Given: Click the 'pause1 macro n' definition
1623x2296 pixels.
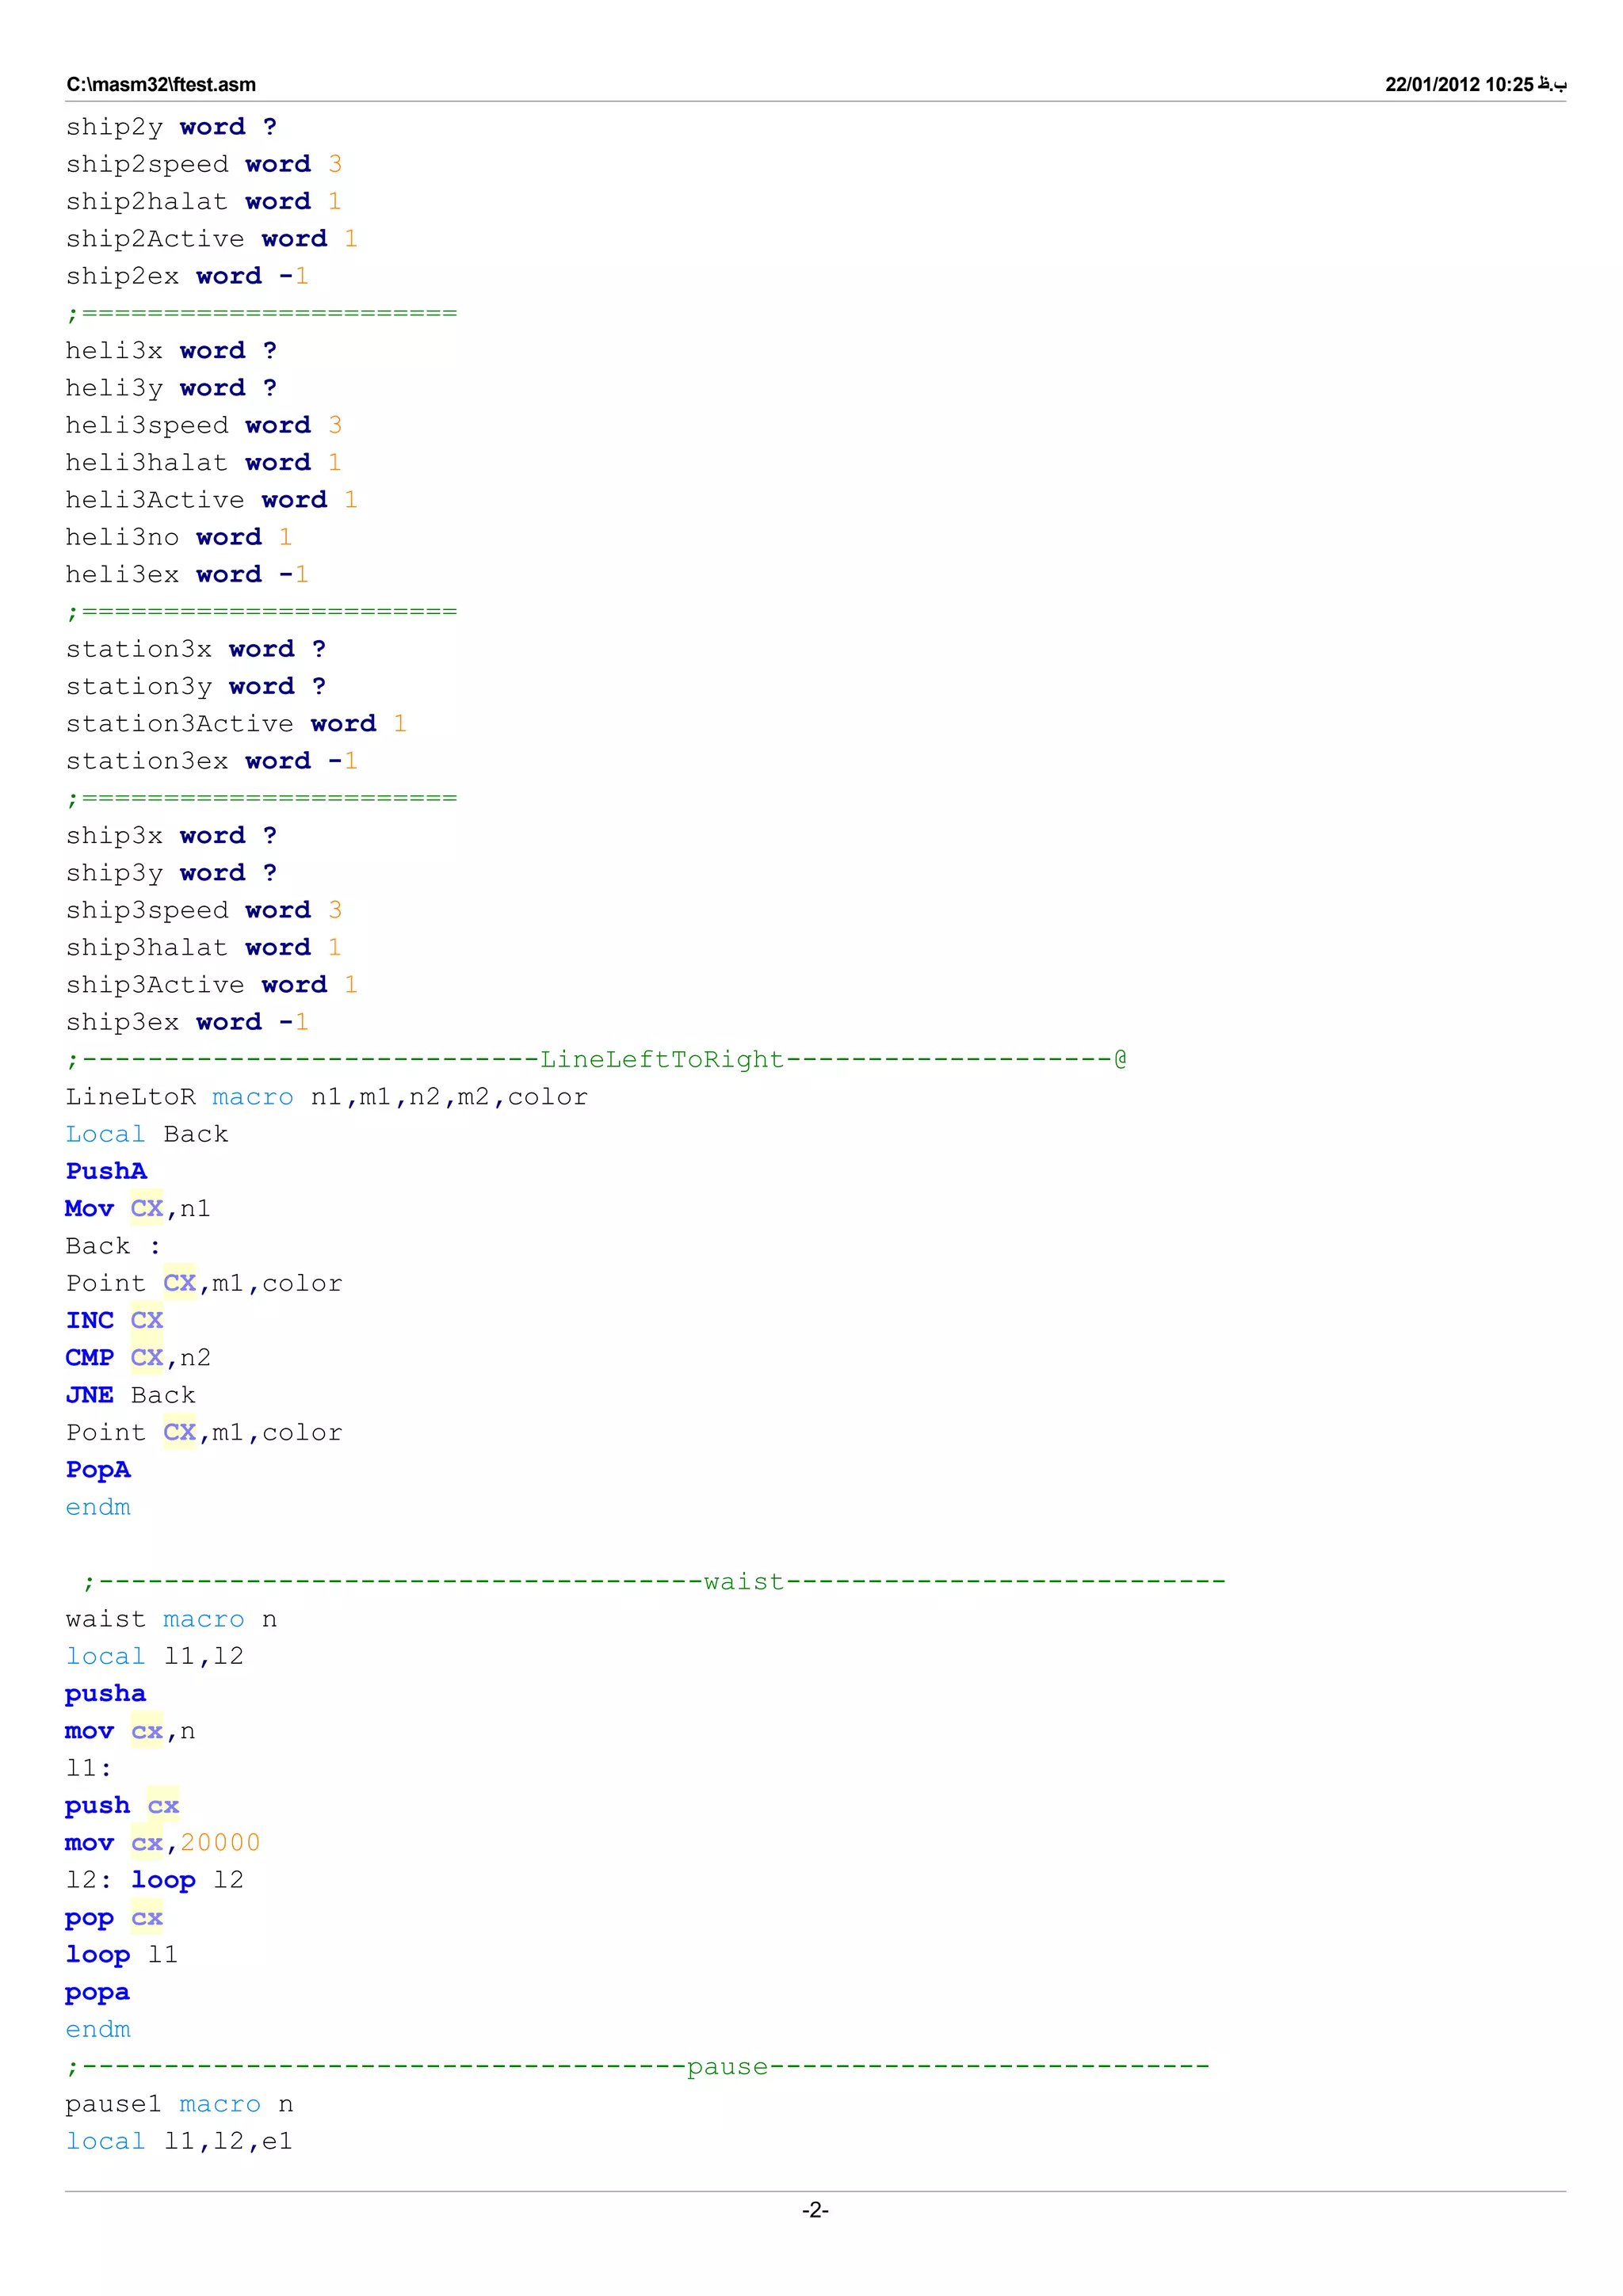Looking at the screenshot, I should coord(179,2104).
